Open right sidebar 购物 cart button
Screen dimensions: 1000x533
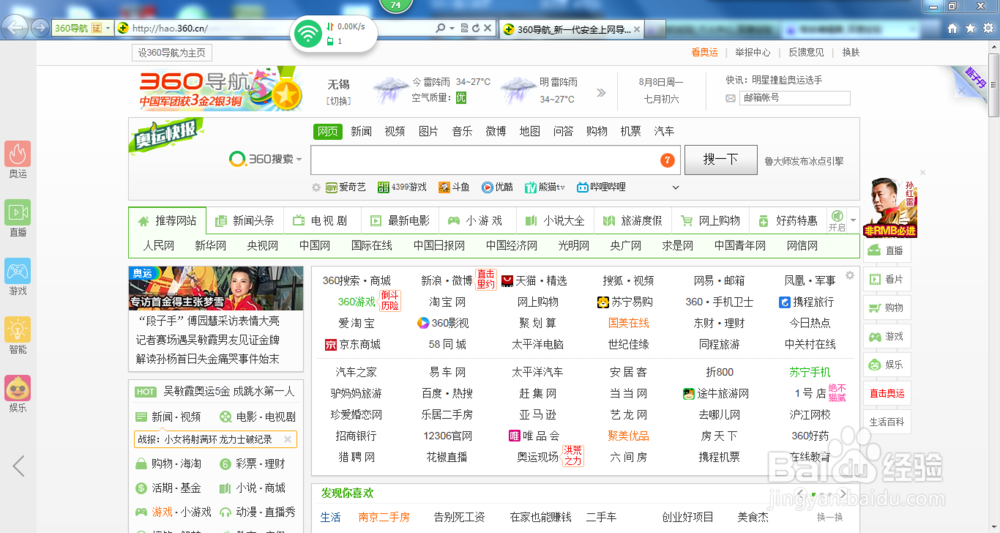(886, 307)
